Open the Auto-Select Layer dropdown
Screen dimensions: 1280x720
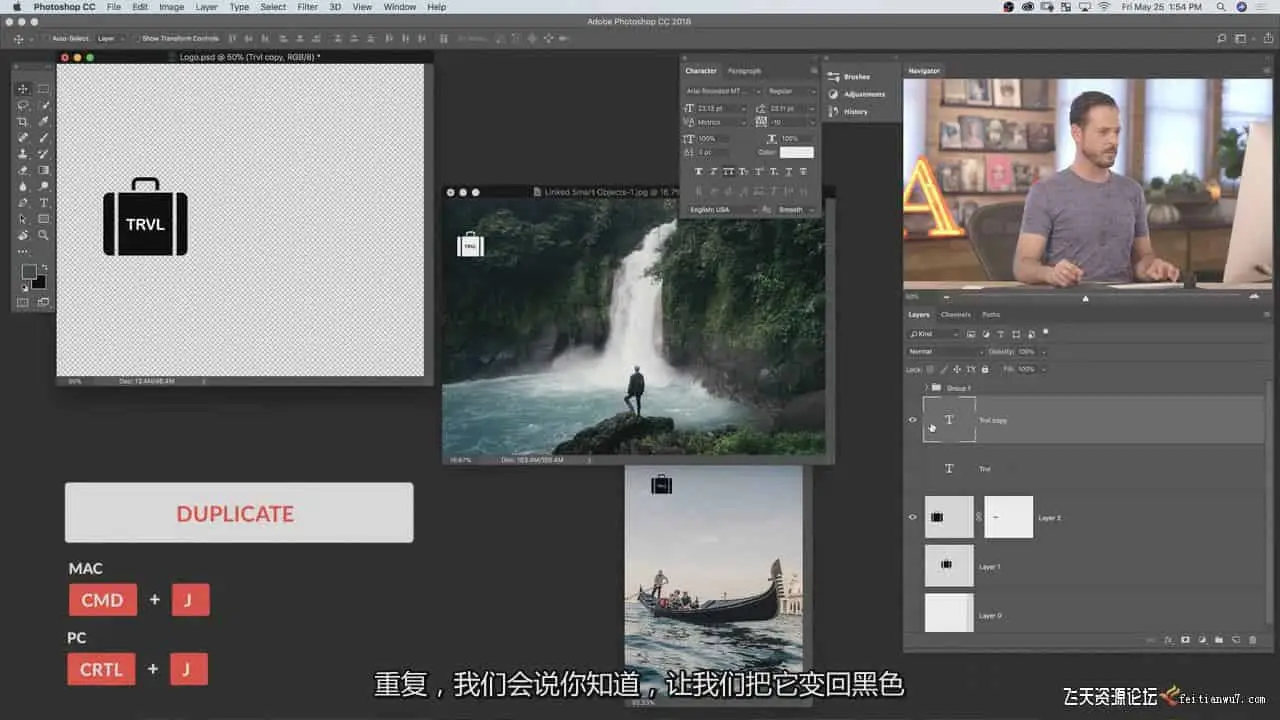click(x=109, y=39)
